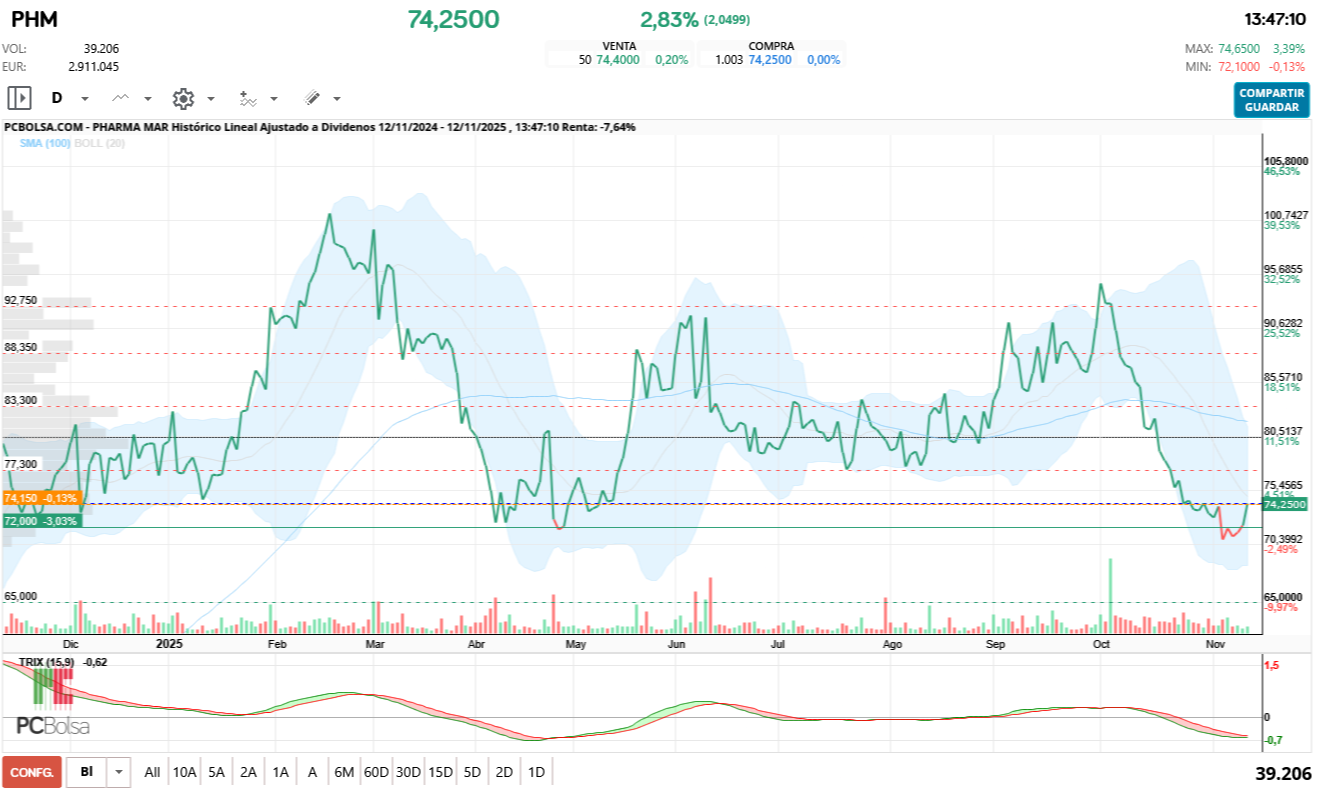Select the drawing tools pencil icon
This screenshot has width=1325, height=793.
pos(311,98)
